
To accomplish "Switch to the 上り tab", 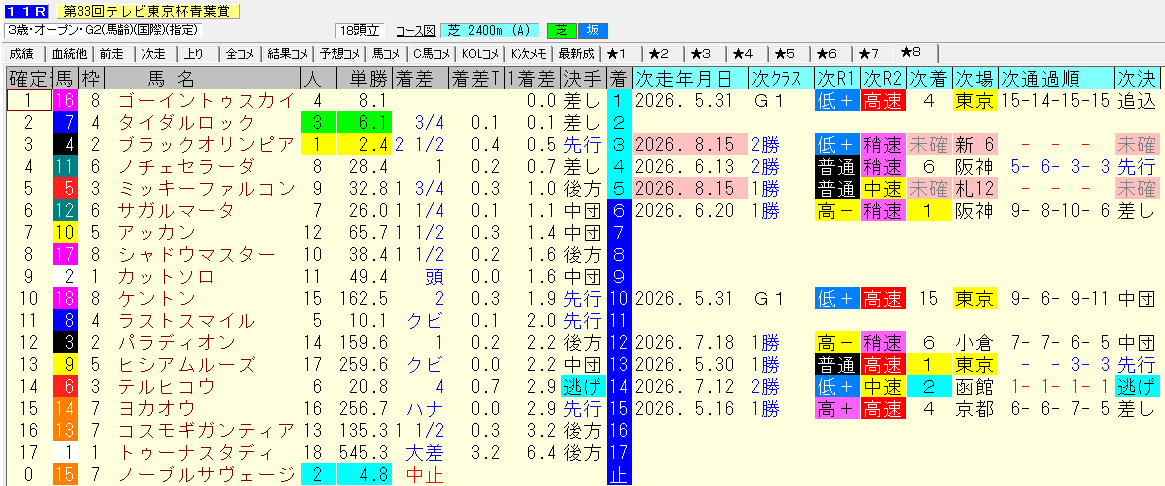I will pos(195,54).
